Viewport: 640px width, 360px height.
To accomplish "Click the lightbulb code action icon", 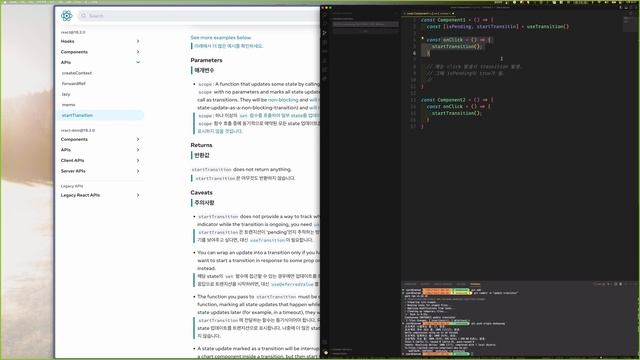I will click(422, 38).
